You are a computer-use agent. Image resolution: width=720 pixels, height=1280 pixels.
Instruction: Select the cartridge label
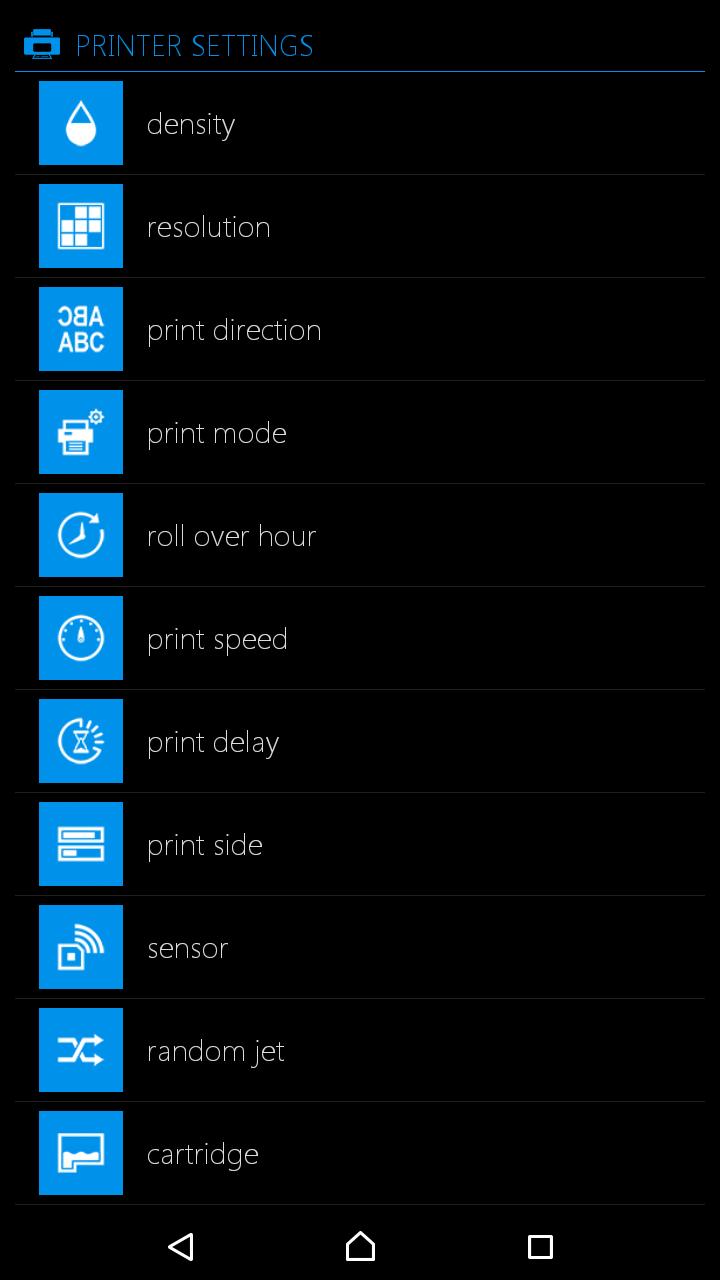click(202, 1154)
